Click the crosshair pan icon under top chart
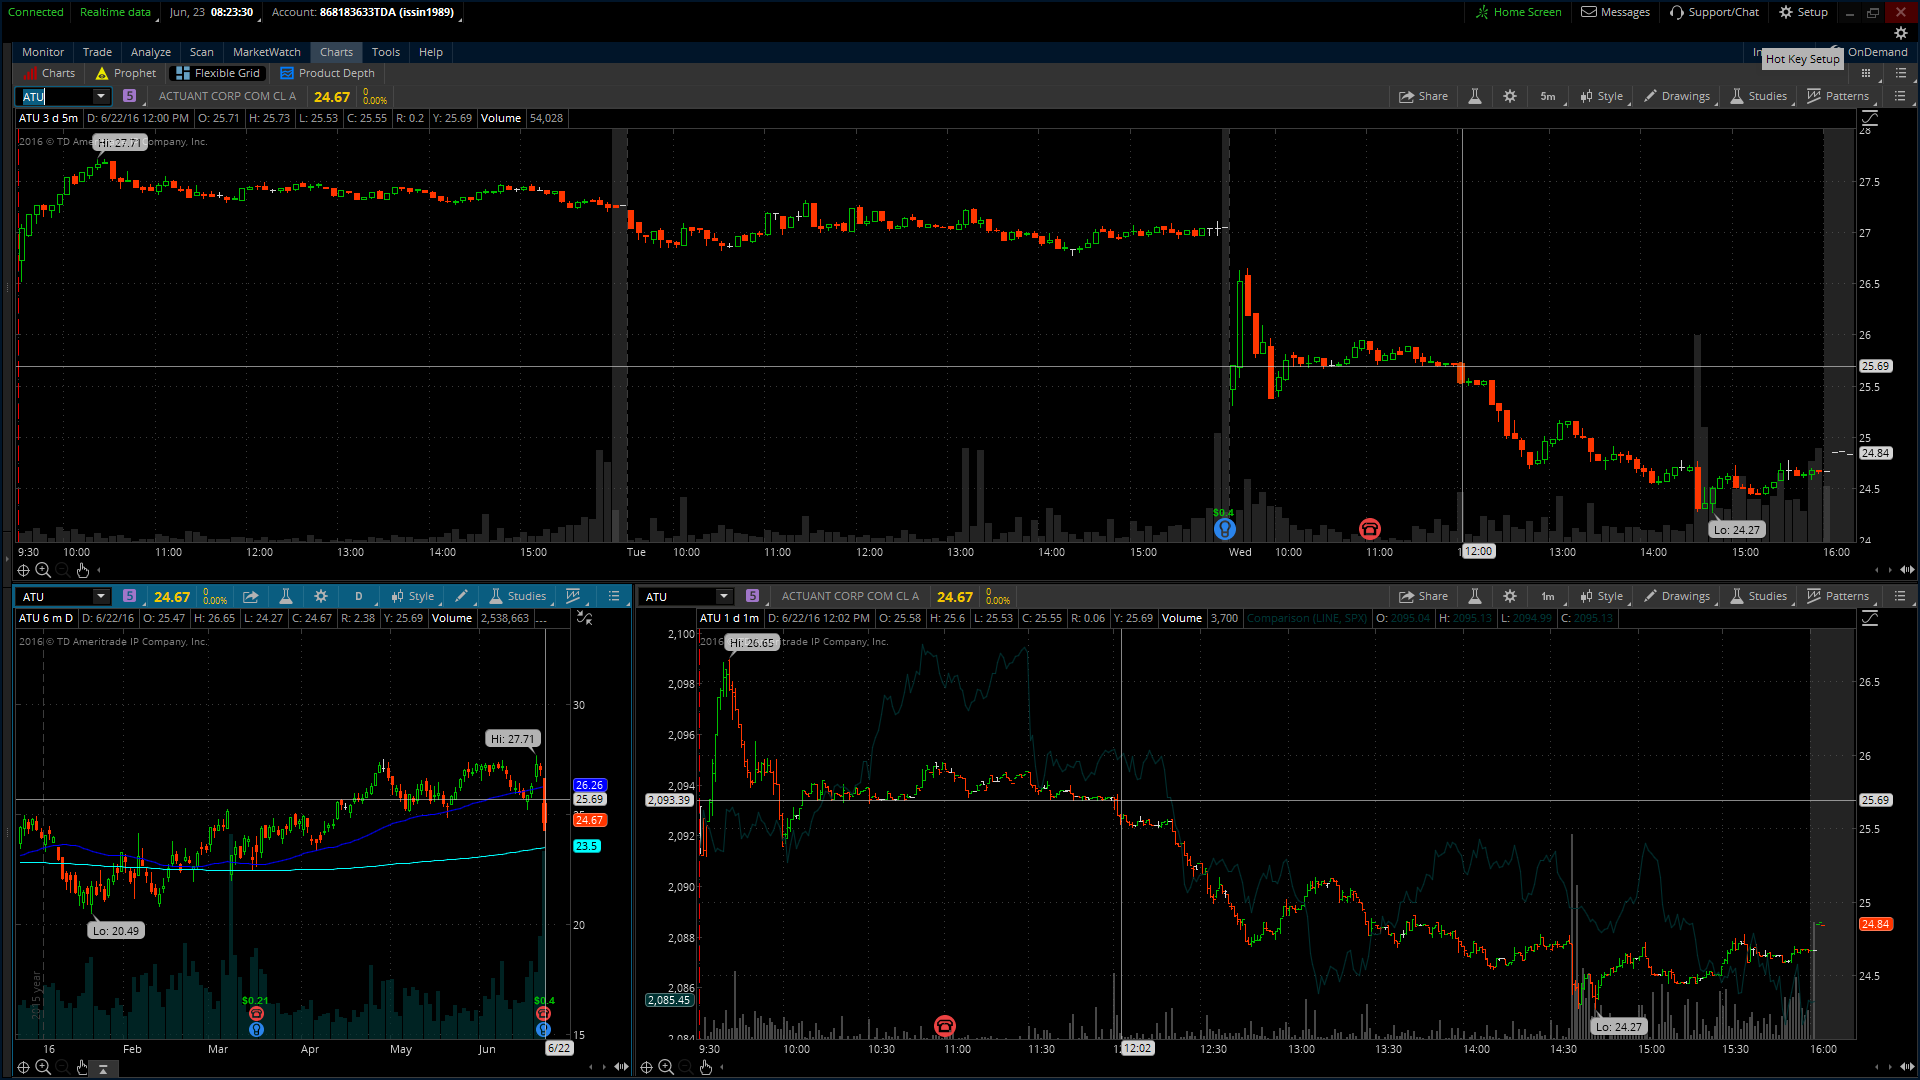This screenshot has width=1920, height=1080. pos(23,570)
